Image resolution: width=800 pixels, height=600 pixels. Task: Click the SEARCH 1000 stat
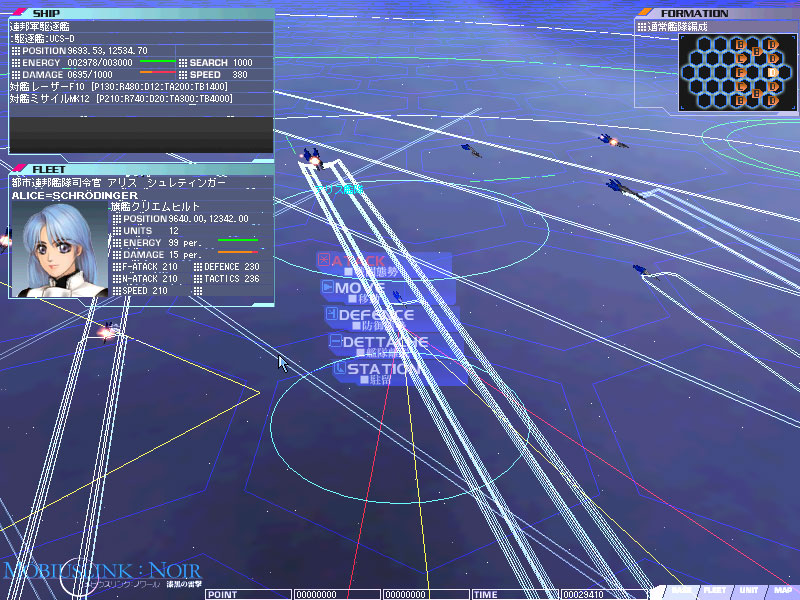[216, 63]
